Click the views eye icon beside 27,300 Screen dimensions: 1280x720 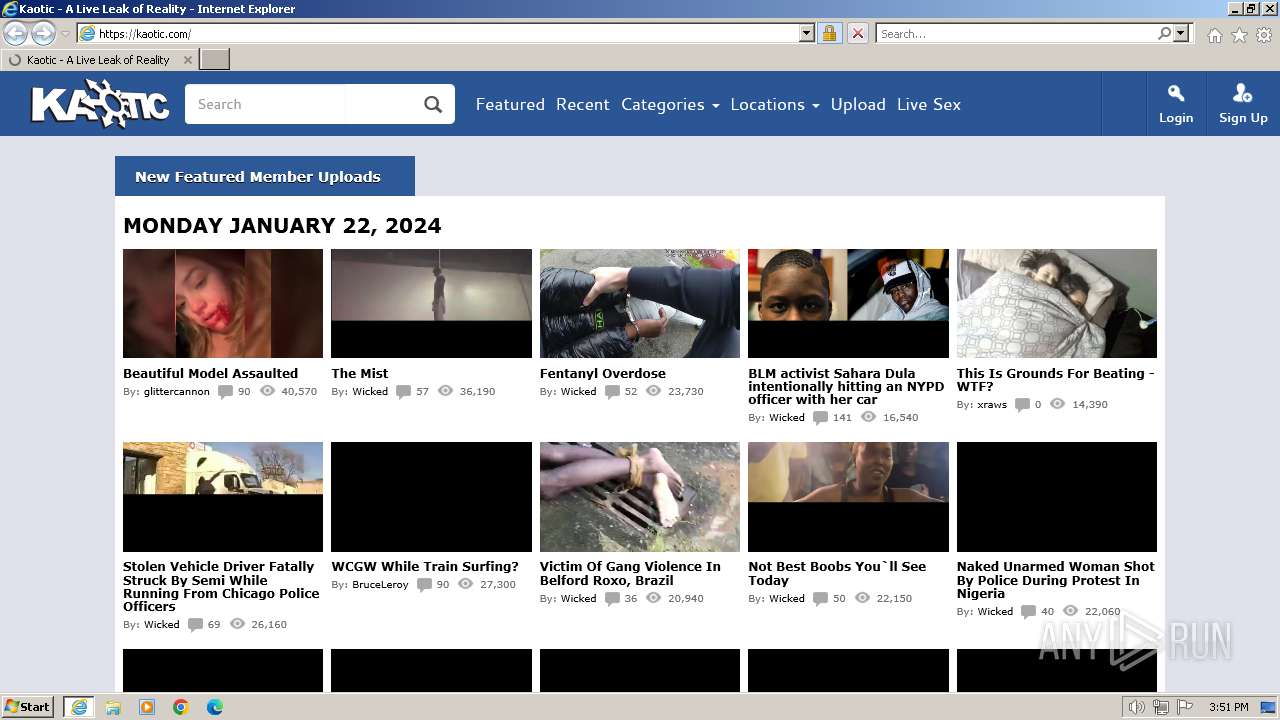(466, 584)
